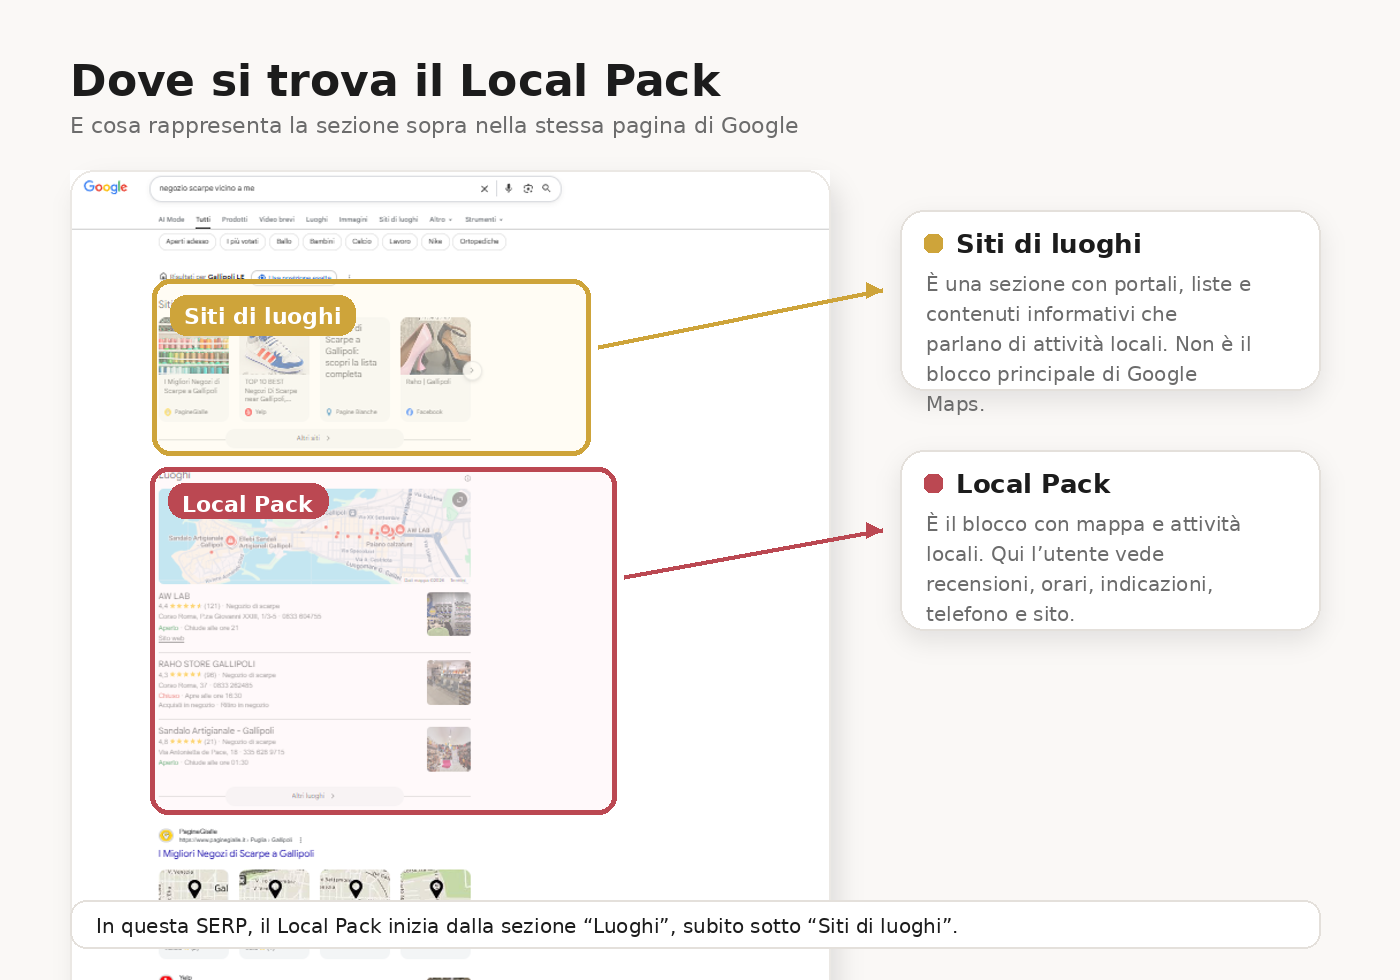This screenshot has width=1400, height=980.
Task: Go to the Siti di luoghi tab
Action: 398,219
